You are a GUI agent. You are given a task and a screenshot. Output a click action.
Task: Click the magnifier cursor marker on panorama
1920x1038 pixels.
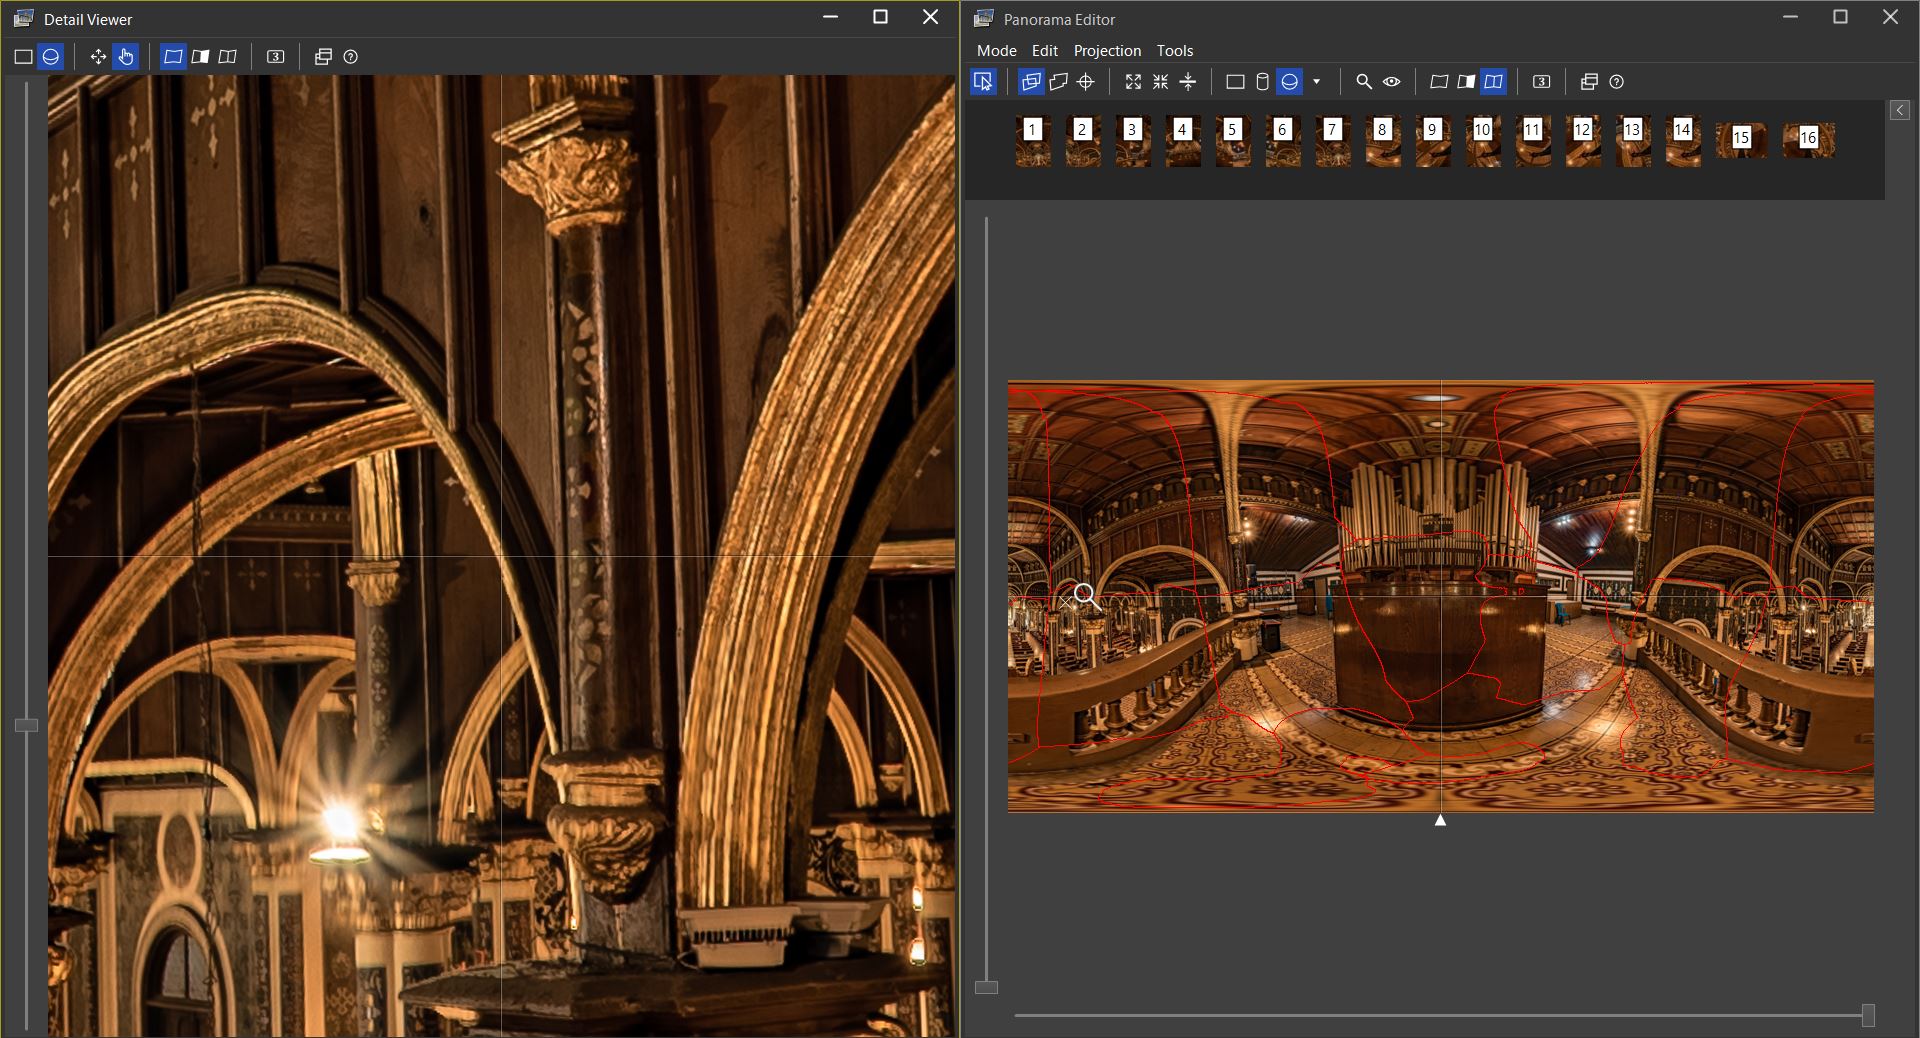tap(1086, 597)
